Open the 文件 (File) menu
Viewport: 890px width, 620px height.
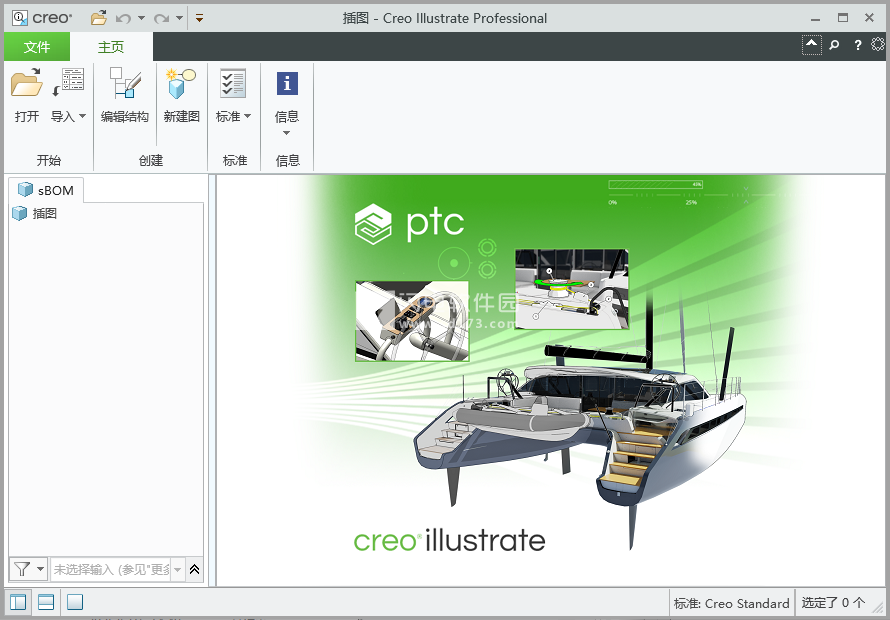(x=37, y=47)
